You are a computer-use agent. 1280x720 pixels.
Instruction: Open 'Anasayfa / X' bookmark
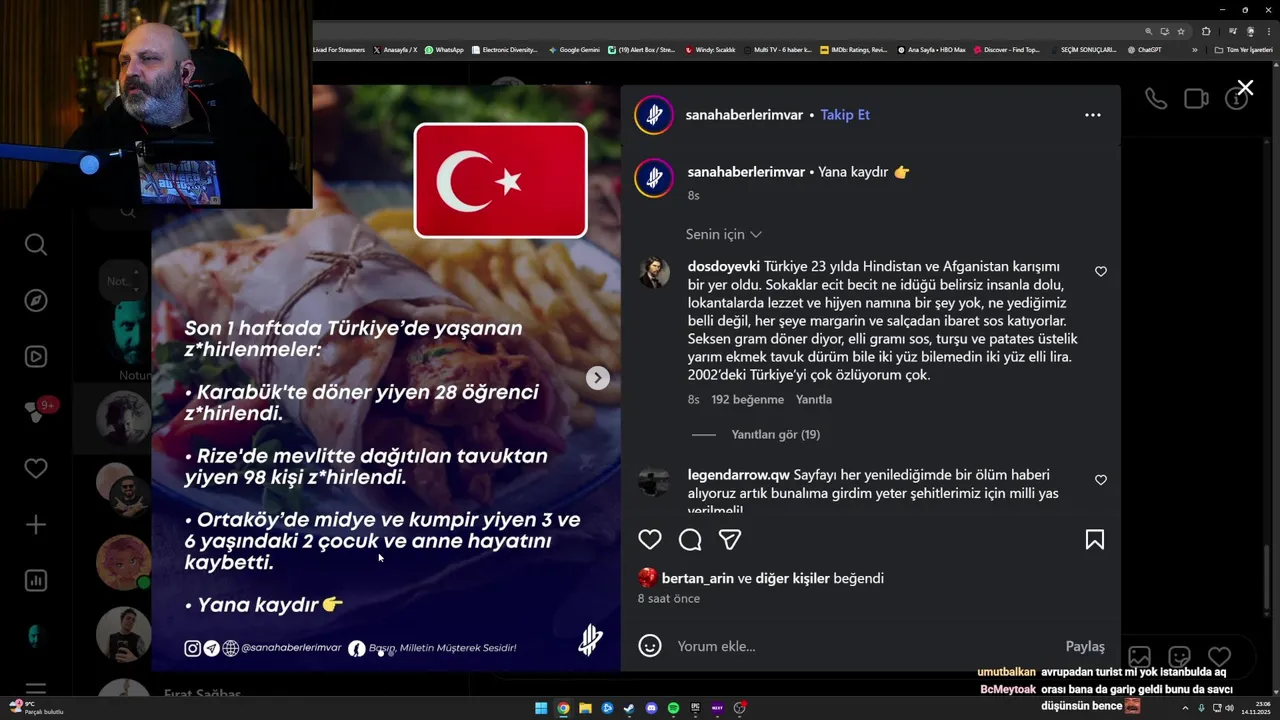click(x=395, y=50)
